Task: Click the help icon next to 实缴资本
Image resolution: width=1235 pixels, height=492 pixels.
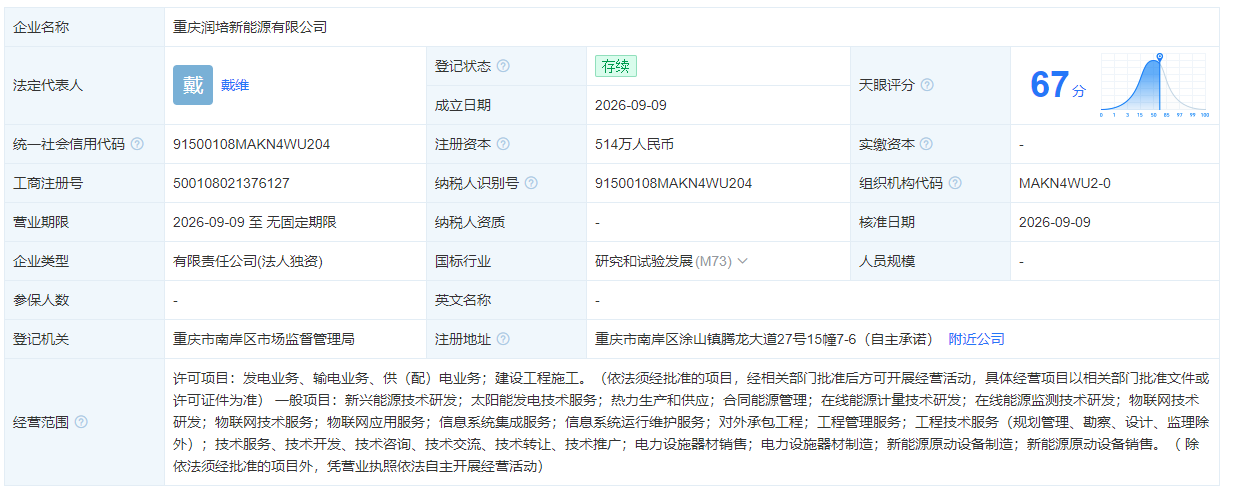Action: pos(927,144)
